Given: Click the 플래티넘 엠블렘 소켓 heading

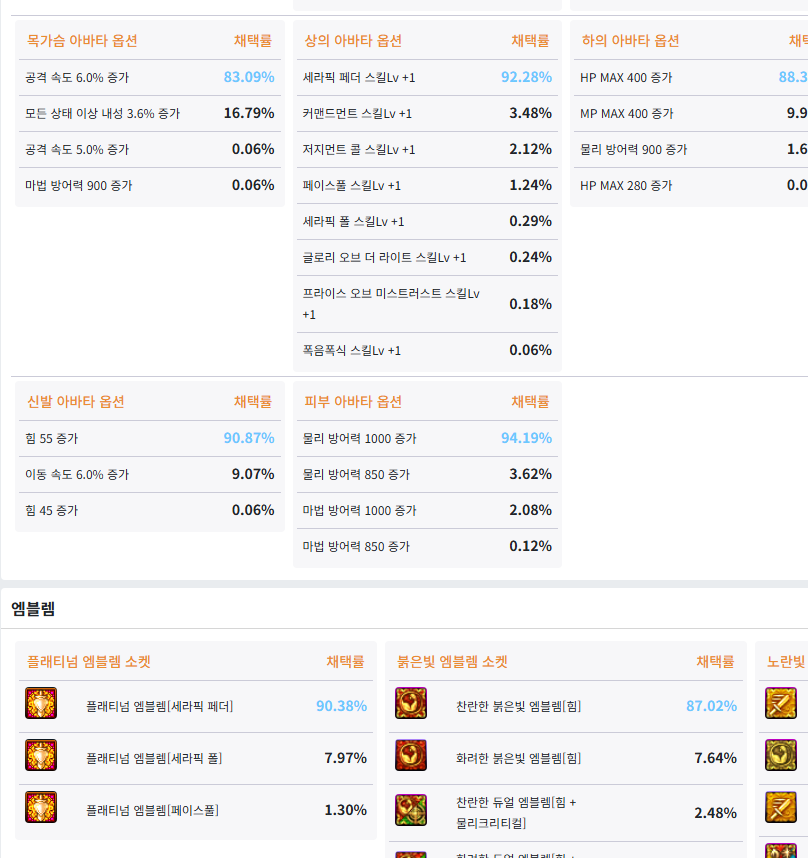Looking at the screenshot, I should pyautogui.click(x=89, y=662).
